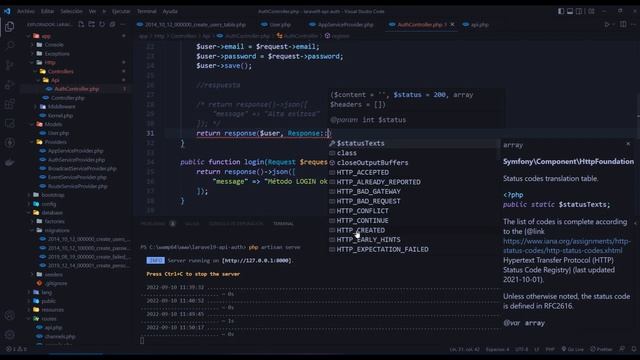
Task: Choose HTTP_BAD_REQUEST autocomplete suggestion
Action: pos(414,201)
